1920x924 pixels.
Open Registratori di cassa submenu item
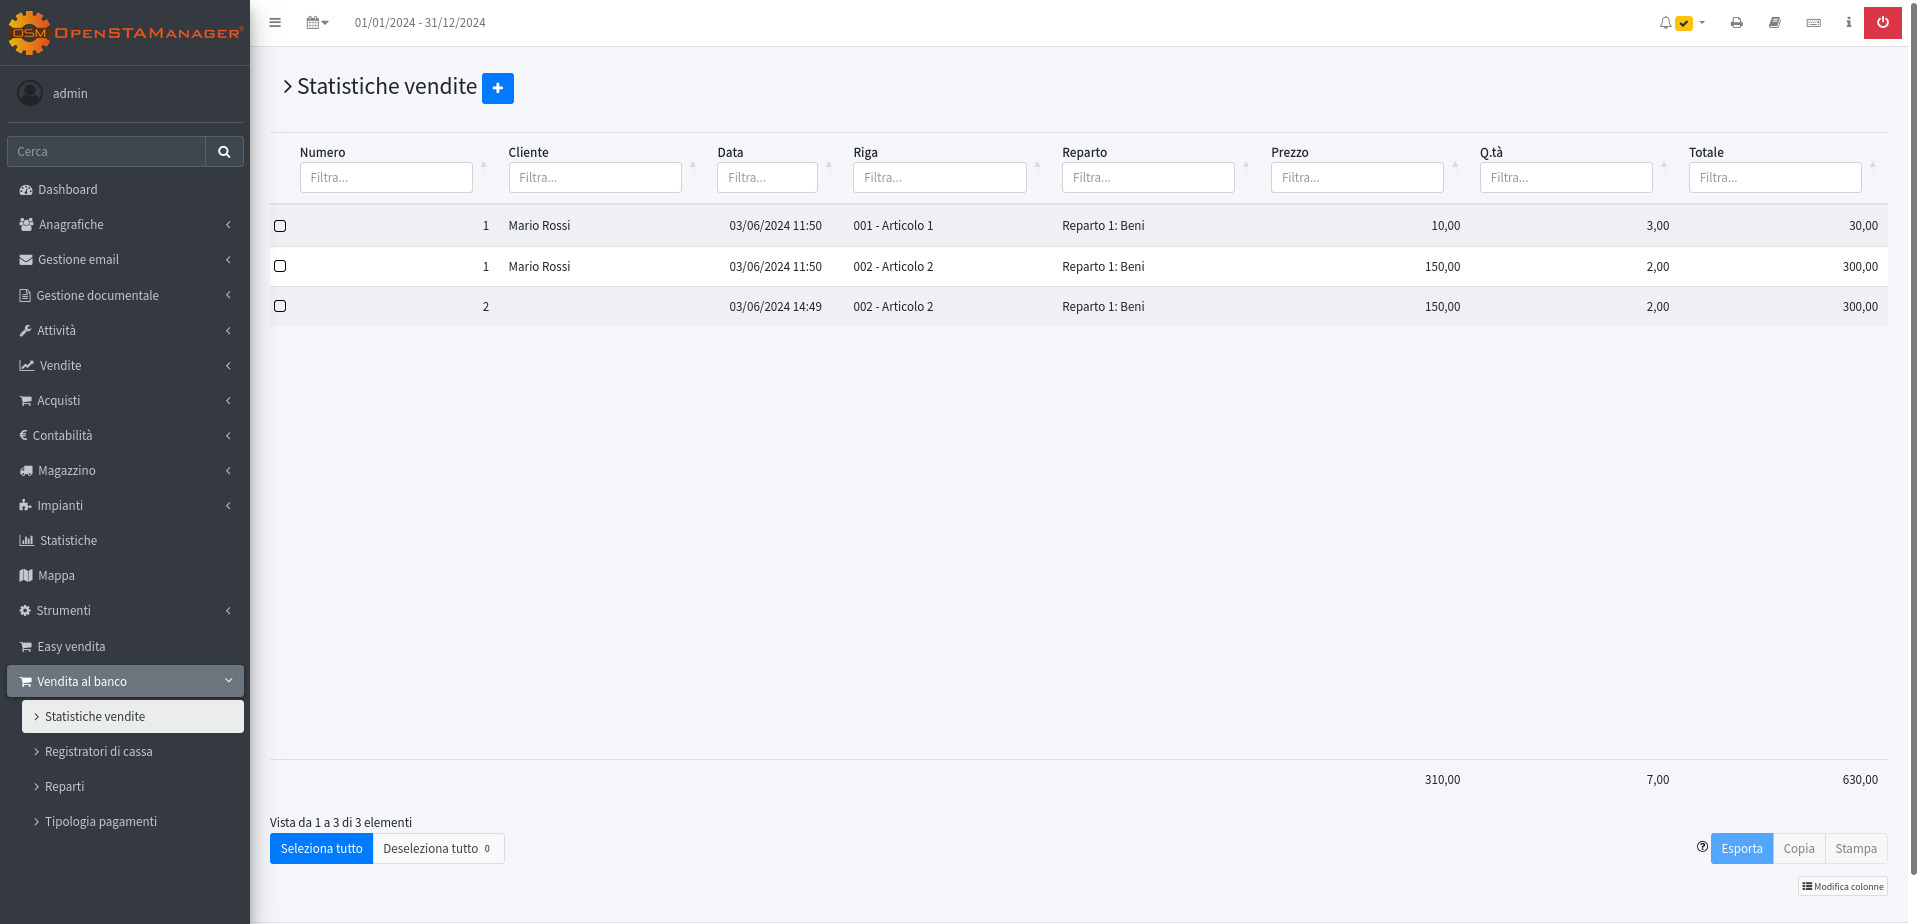[98, 752]
